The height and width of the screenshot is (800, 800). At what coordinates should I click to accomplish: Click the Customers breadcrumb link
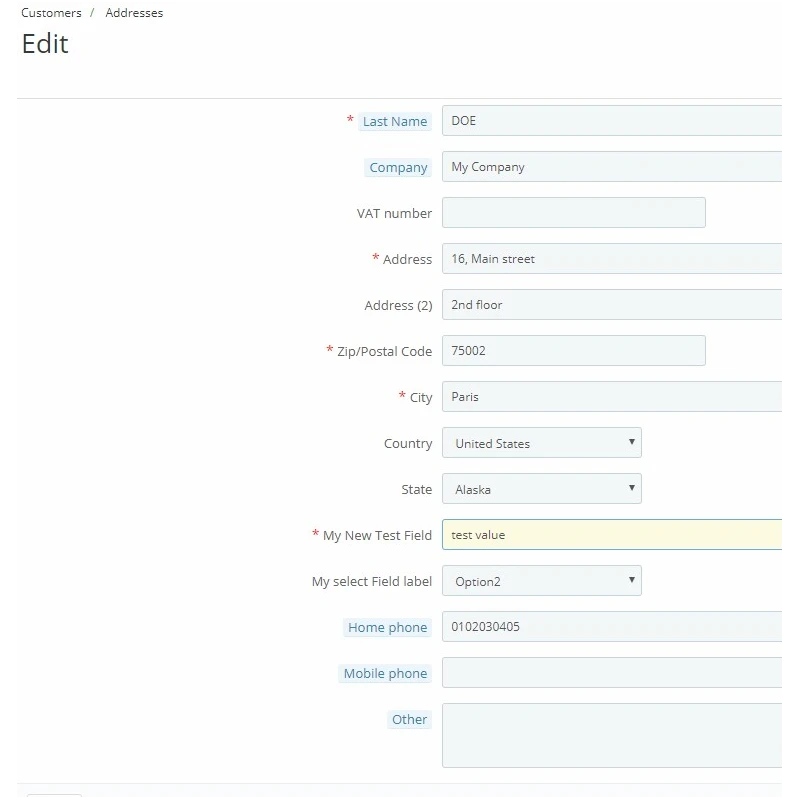(51, 13)
